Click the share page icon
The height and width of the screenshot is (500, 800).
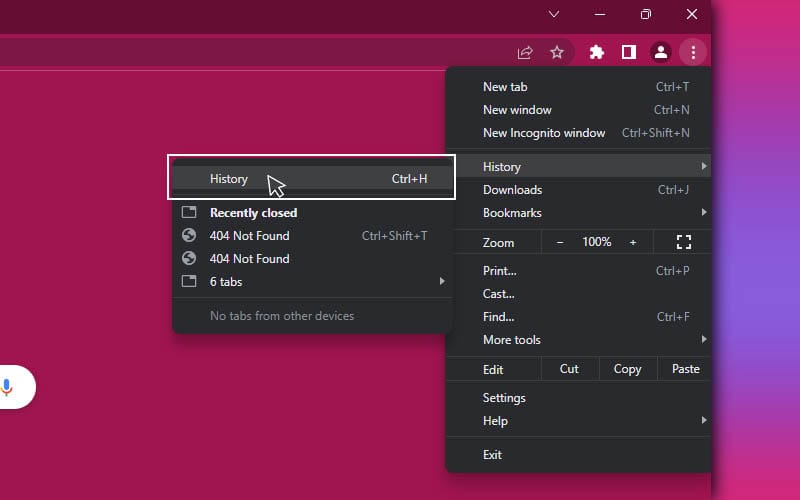point(525,52)
